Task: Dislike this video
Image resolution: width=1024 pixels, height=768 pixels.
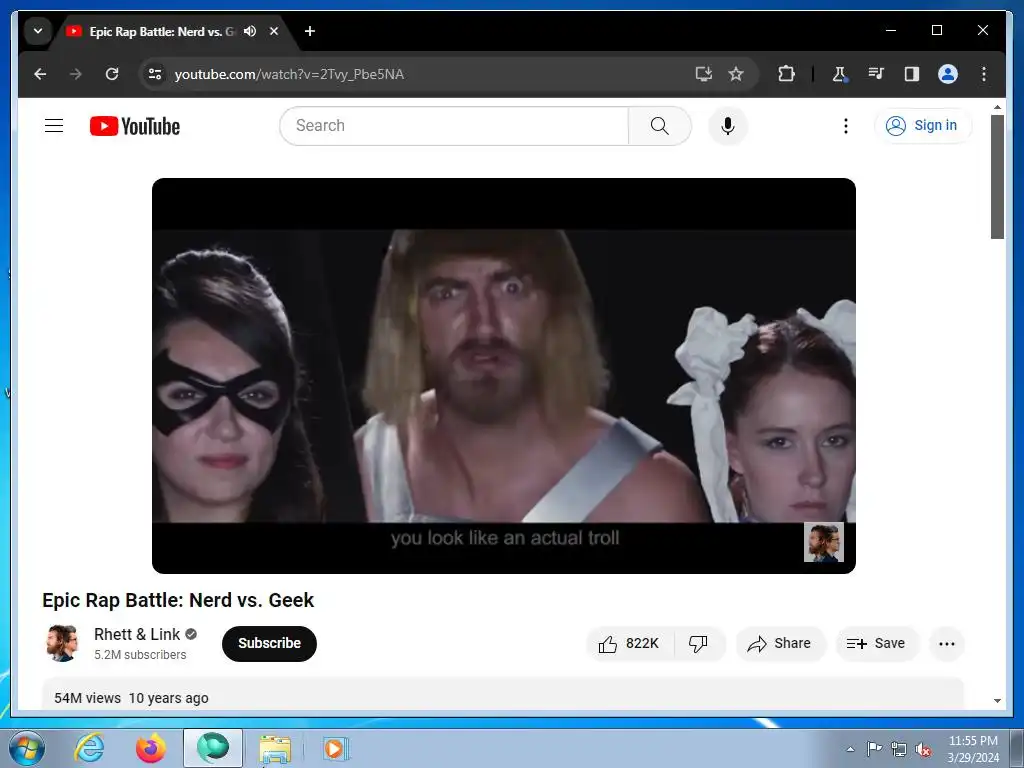Action: click(699, 644)
